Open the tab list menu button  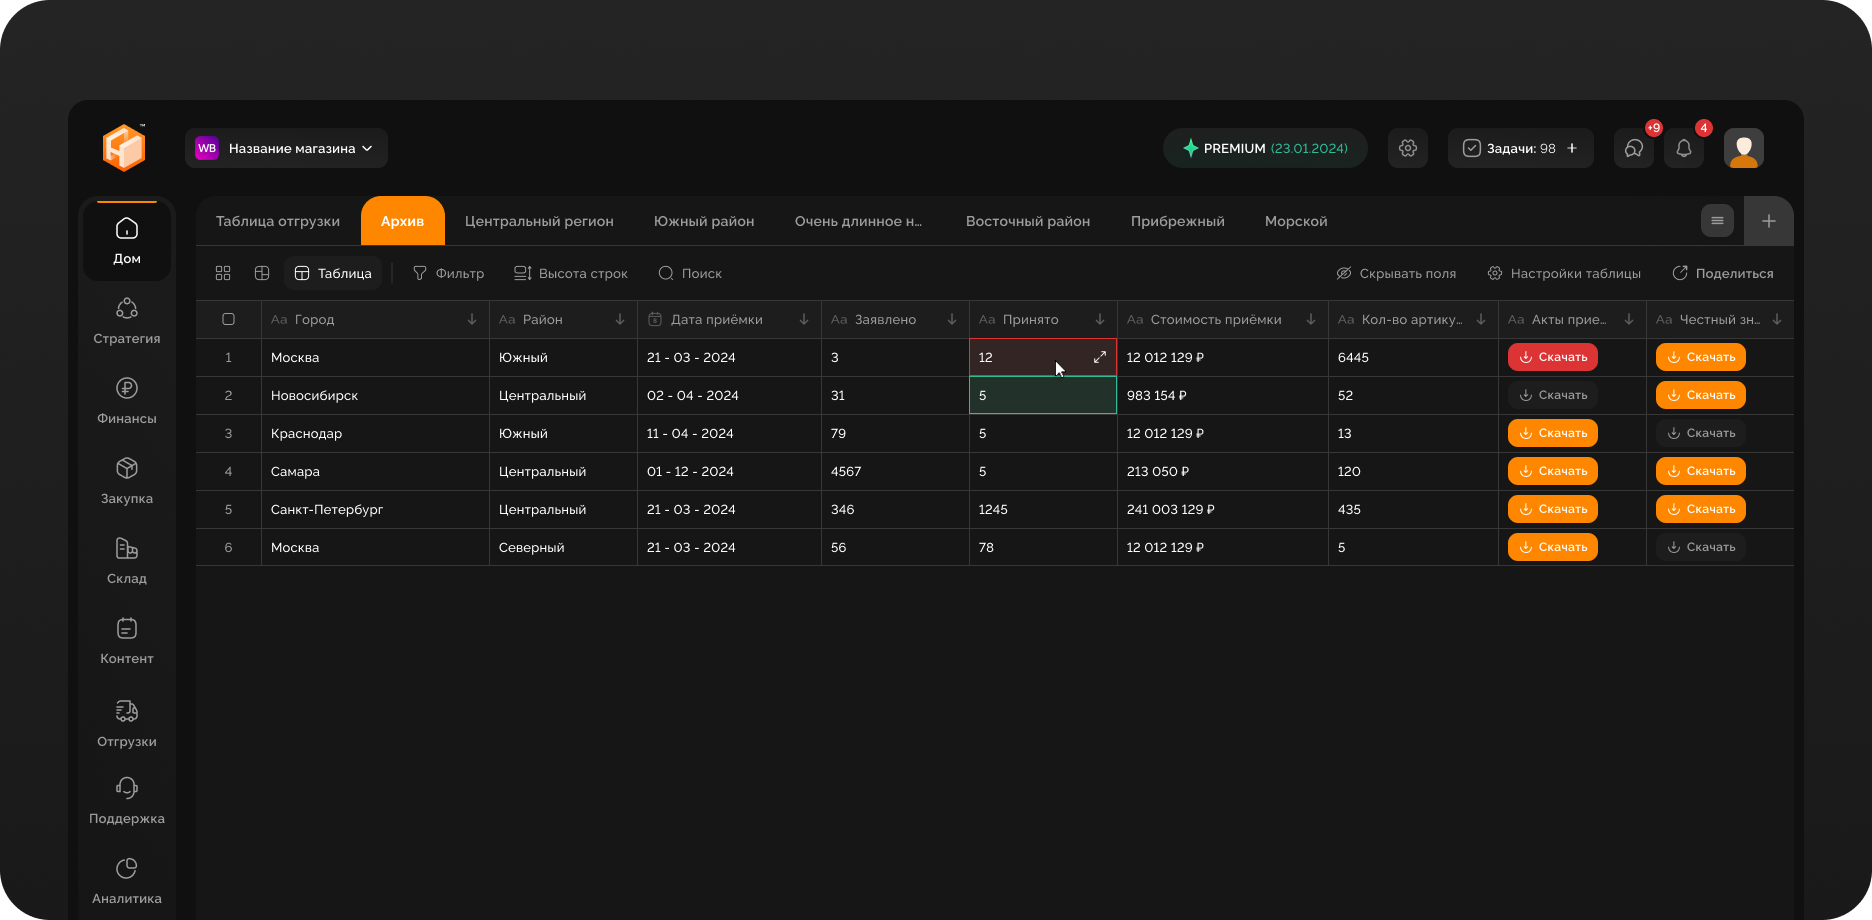(1717, 221)
